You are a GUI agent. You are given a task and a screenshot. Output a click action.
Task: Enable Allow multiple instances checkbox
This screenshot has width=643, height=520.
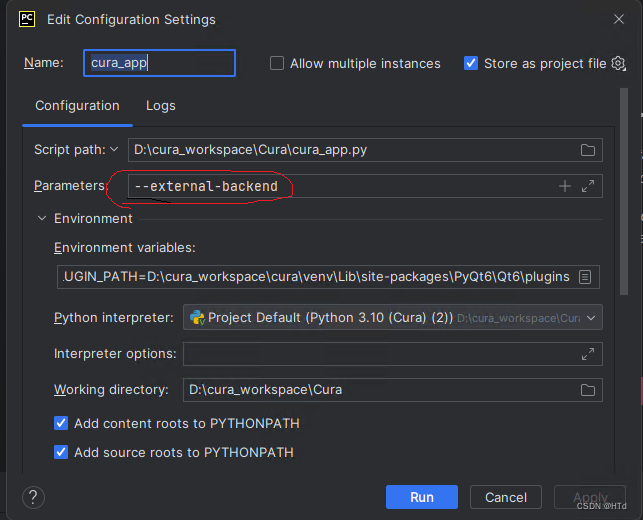pyautogui.click(x=277, y=63)
